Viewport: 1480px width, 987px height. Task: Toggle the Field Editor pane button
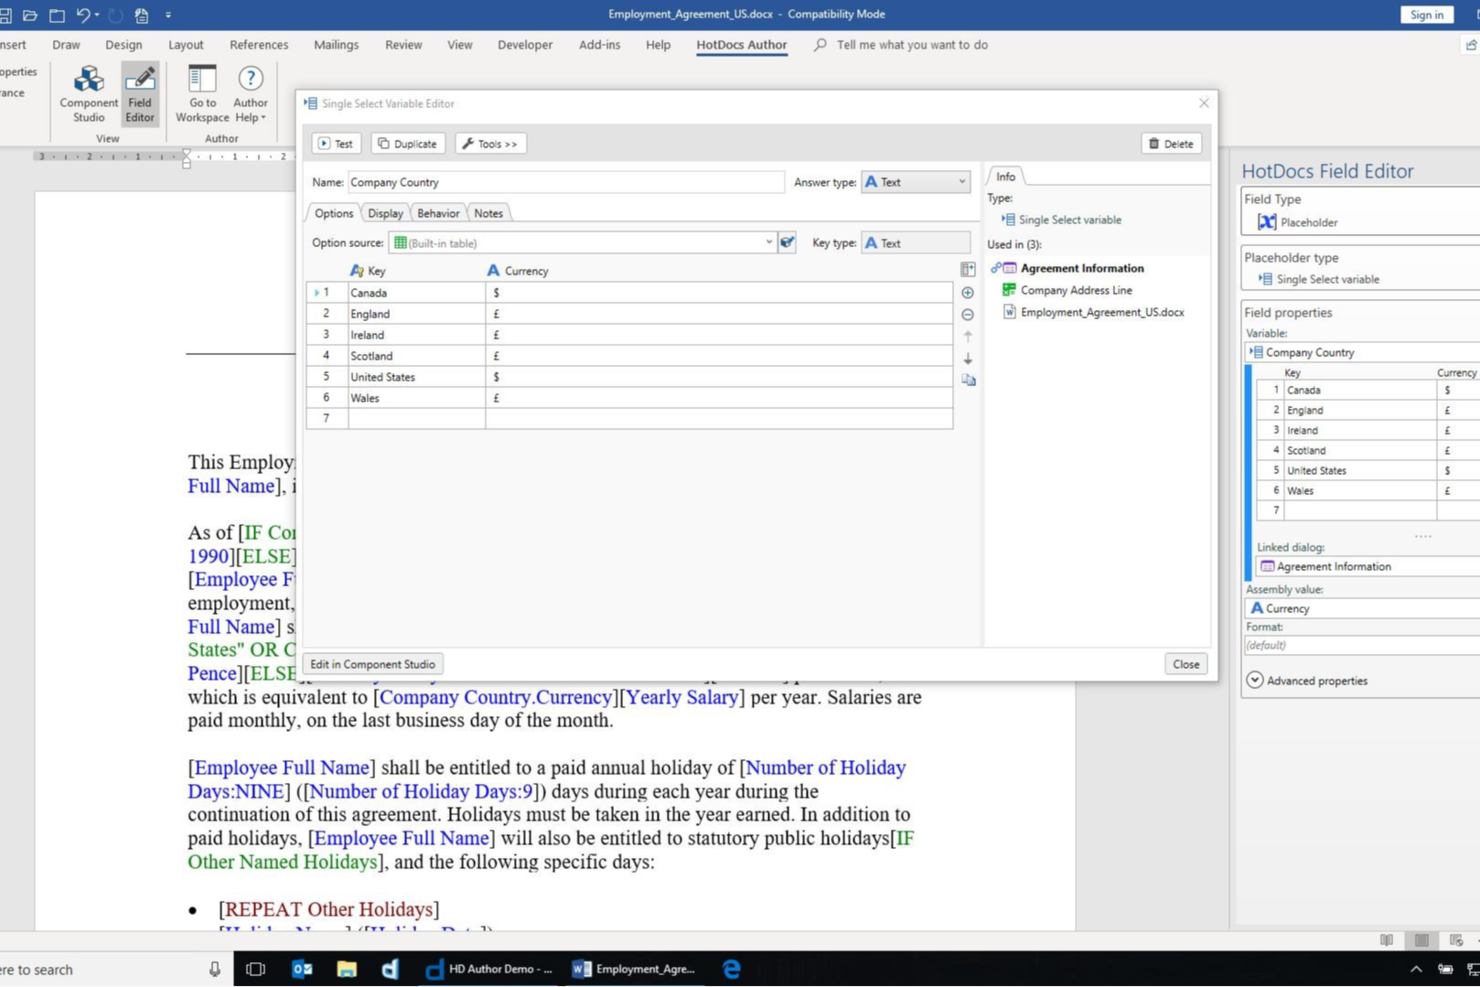tap(139, 93)
